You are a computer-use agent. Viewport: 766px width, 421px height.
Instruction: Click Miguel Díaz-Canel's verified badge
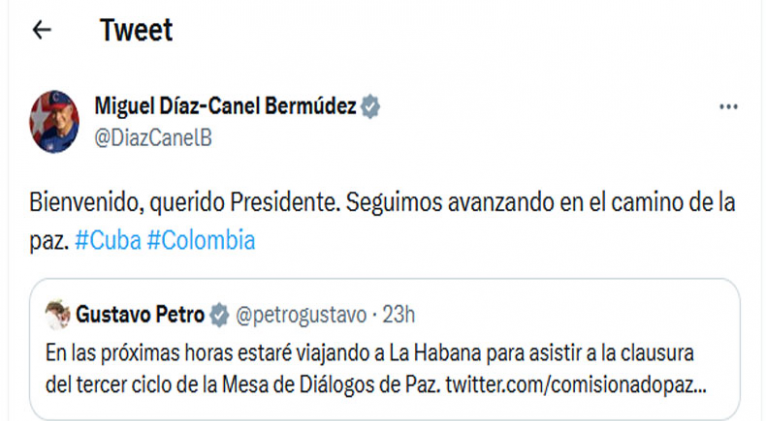point(371,106)
